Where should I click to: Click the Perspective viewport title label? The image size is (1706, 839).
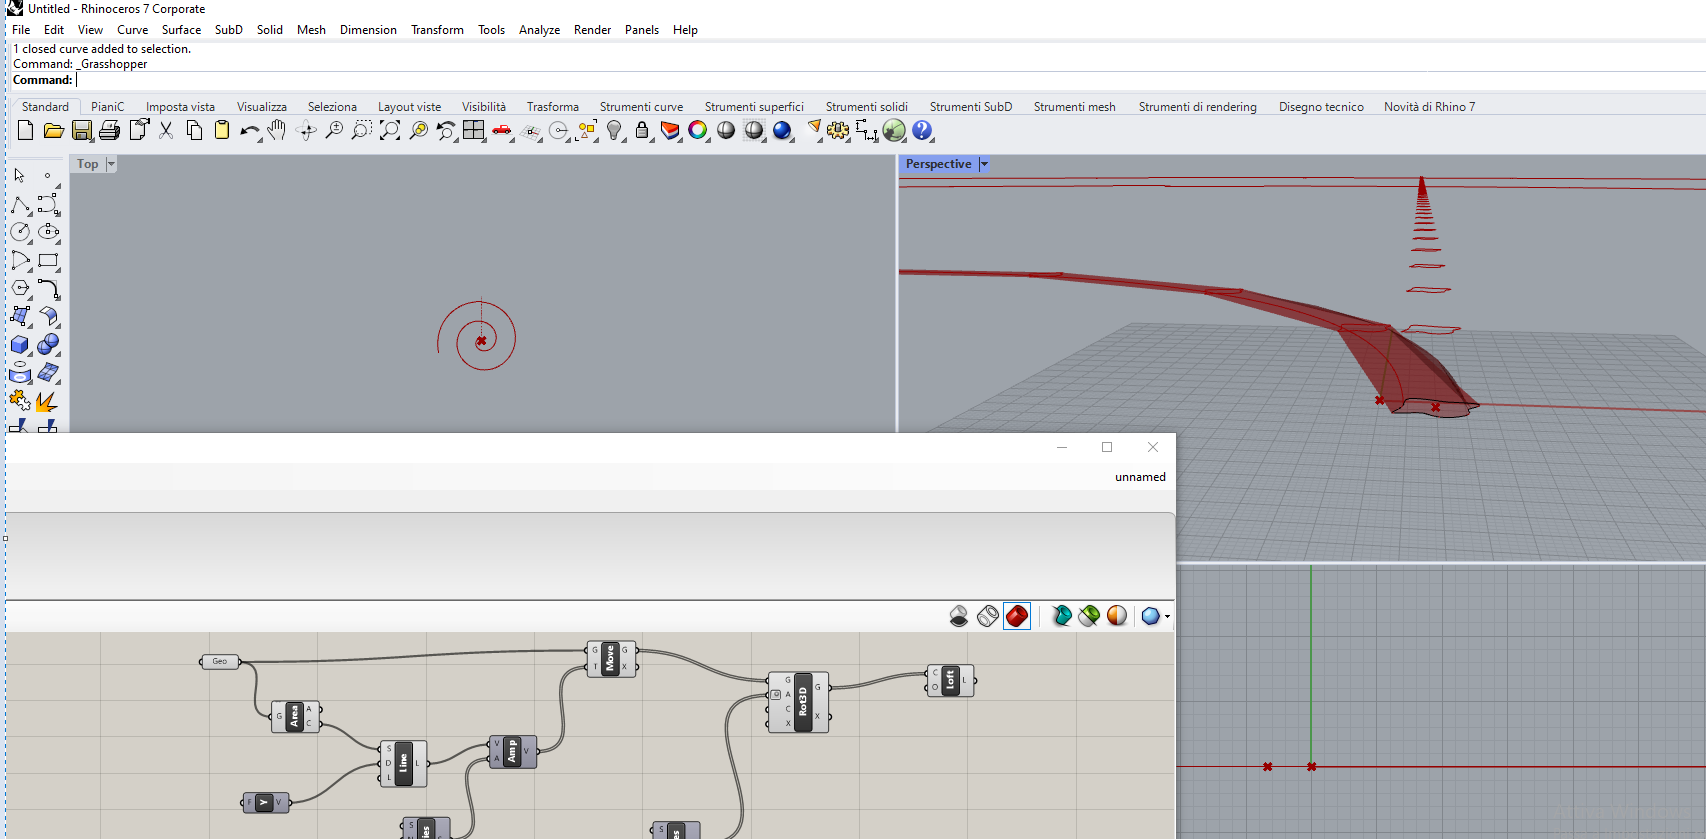939,164
